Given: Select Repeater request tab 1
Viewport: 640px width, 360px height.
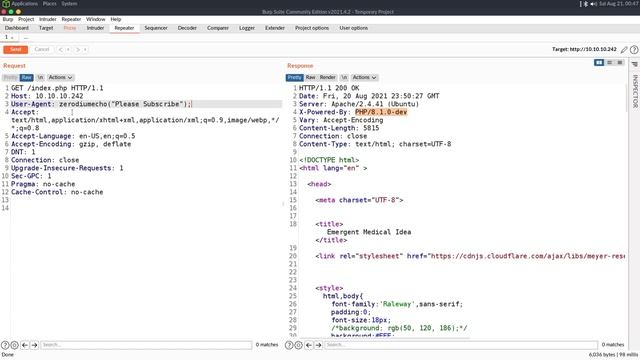Looking at the screenshot, I should (9, 38).
